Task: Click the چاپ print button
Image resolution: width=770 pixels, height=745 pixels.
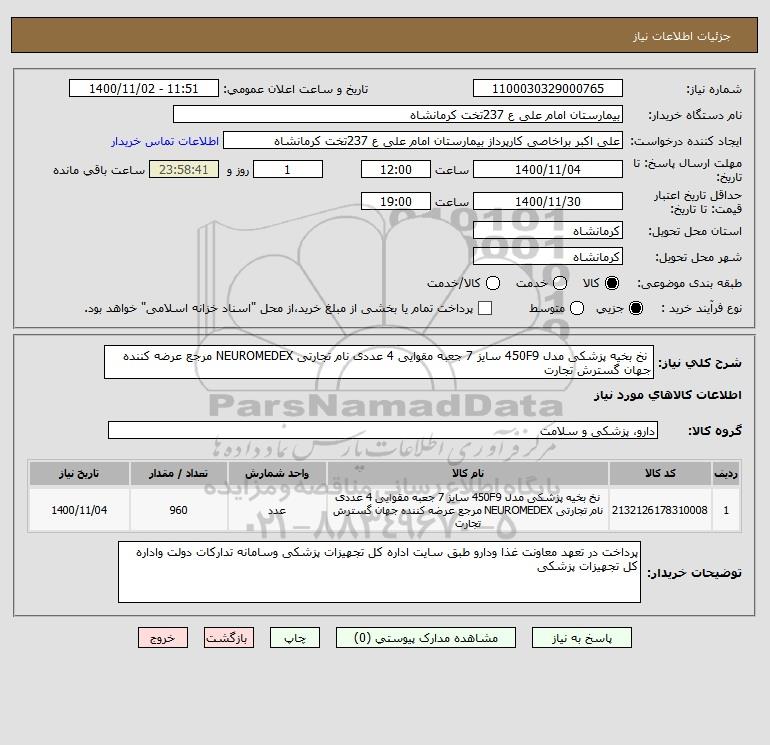Action: click(x=295, y=637)
